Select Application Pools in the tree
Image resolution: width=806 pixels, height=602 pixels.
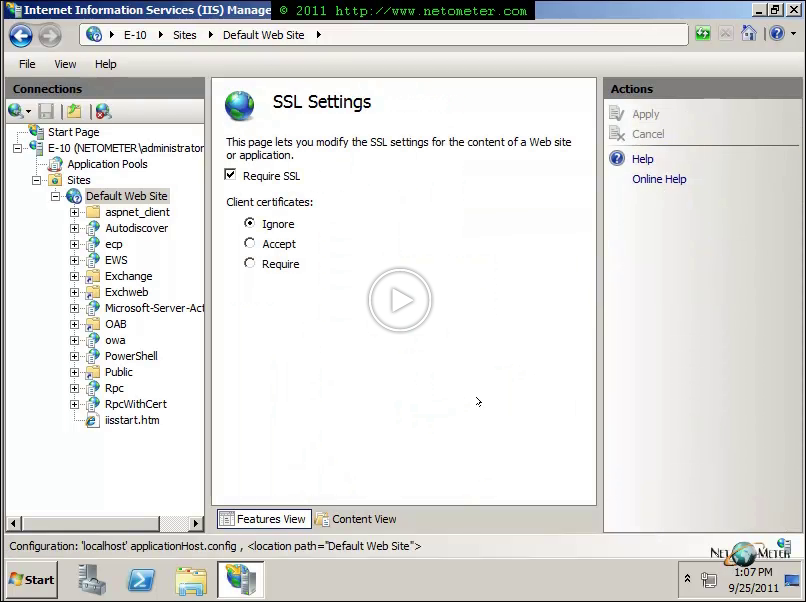click(107, 164)
